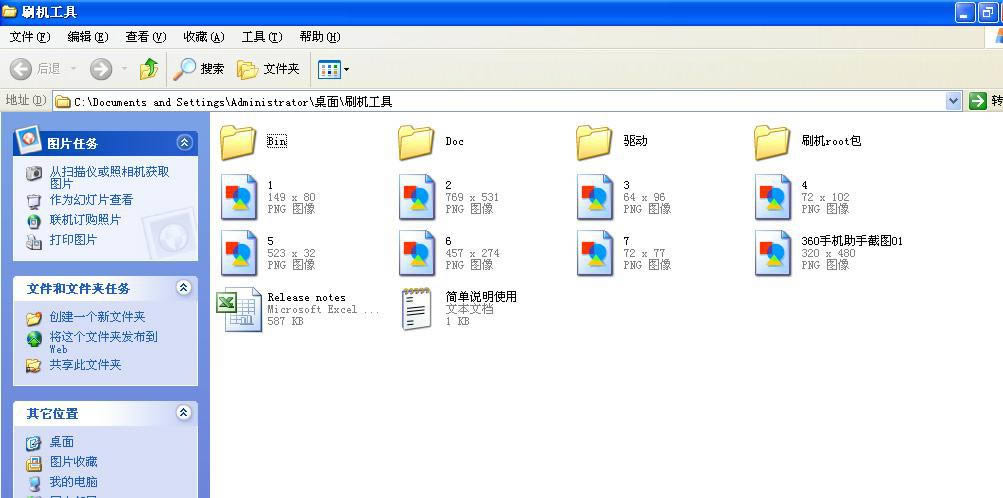This screenshot has width=1003, height=498.
Task: Toggle the Folders (文件夹) pane button
Action: (x=268, y=69)
